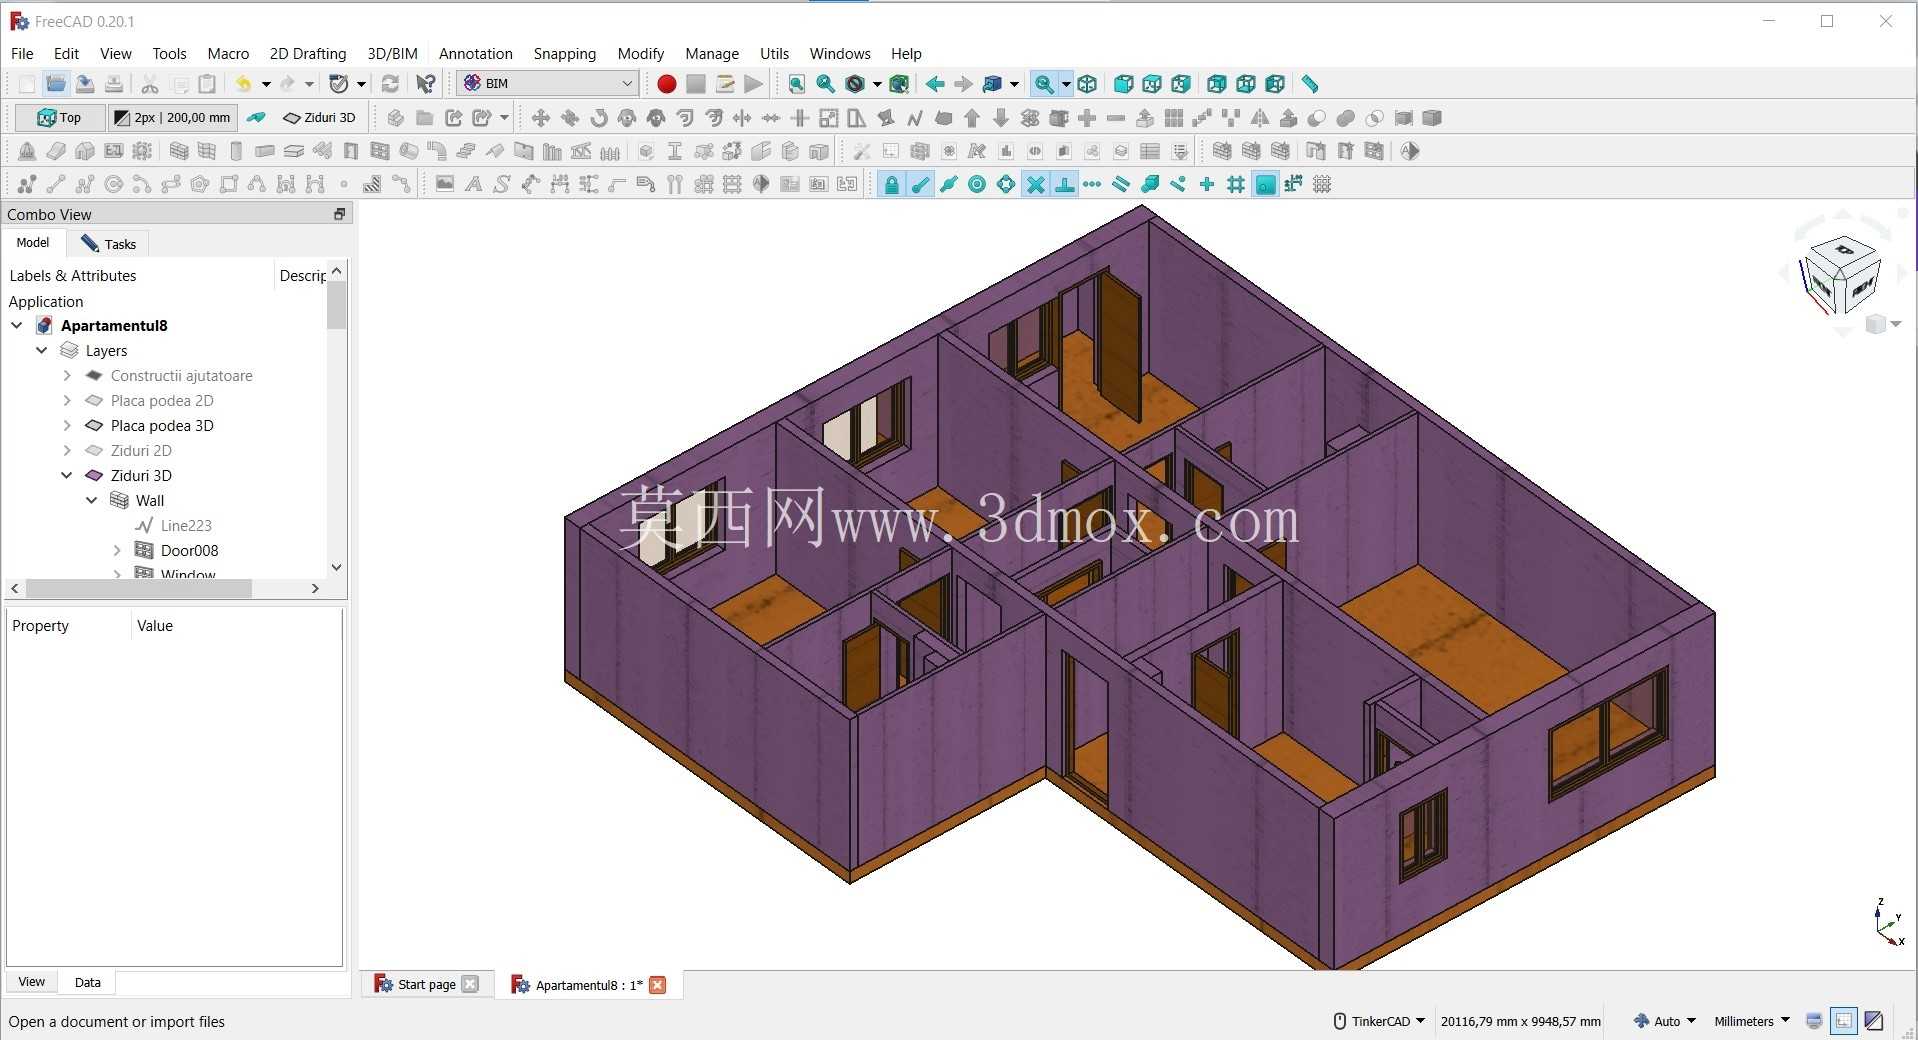Open the Annotation menu
Viewport: 1918px width, 1040px height.
click(x=476, y=54)
